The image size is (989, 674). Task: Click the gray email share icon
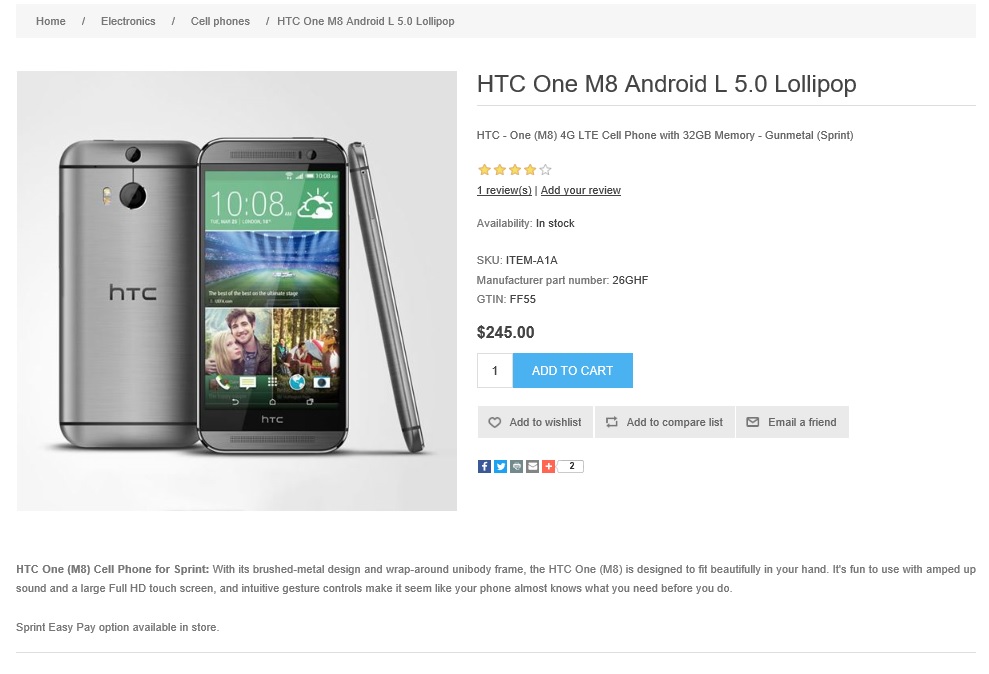tap(532, 467)
